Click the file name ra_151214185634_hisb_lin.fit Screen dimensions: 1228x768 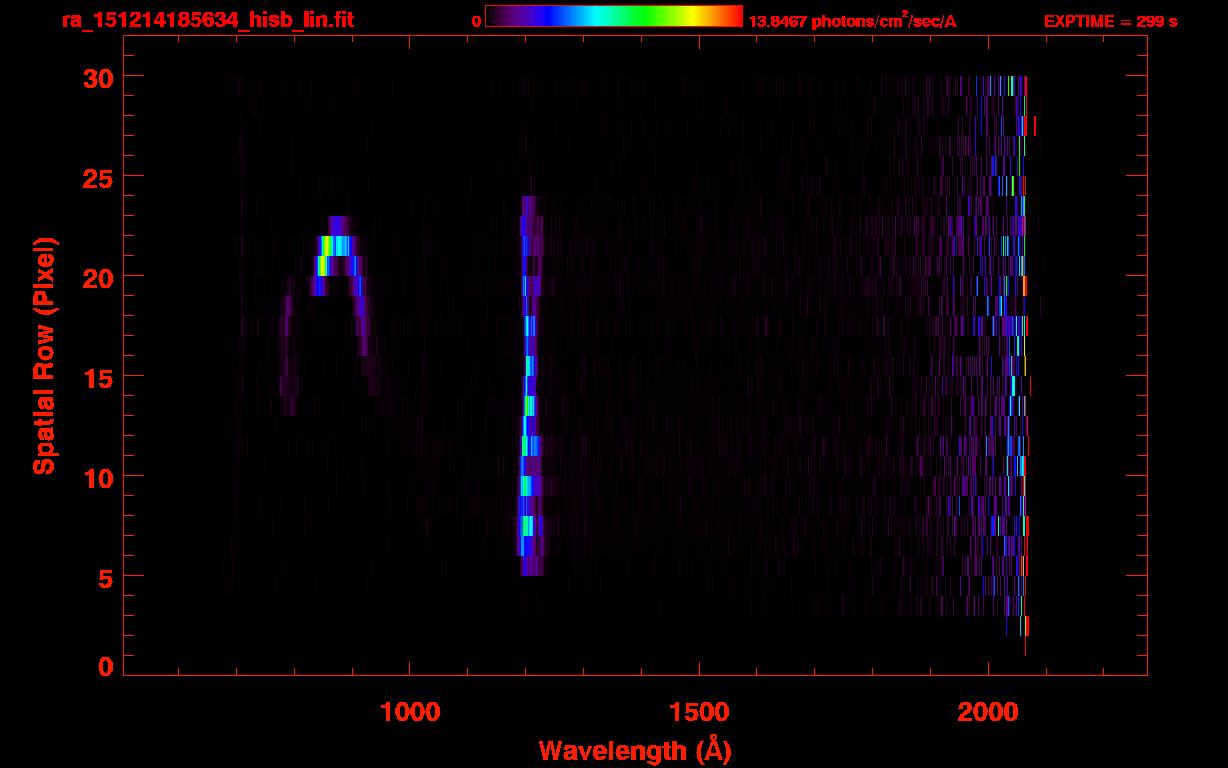click(206, 20)
